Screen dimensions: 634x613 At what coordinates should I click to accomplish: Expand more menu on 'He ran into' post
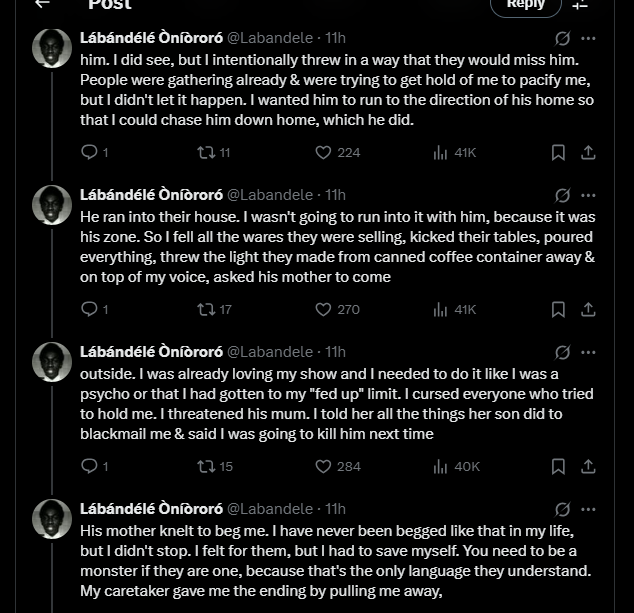click(x=589, y=195)
